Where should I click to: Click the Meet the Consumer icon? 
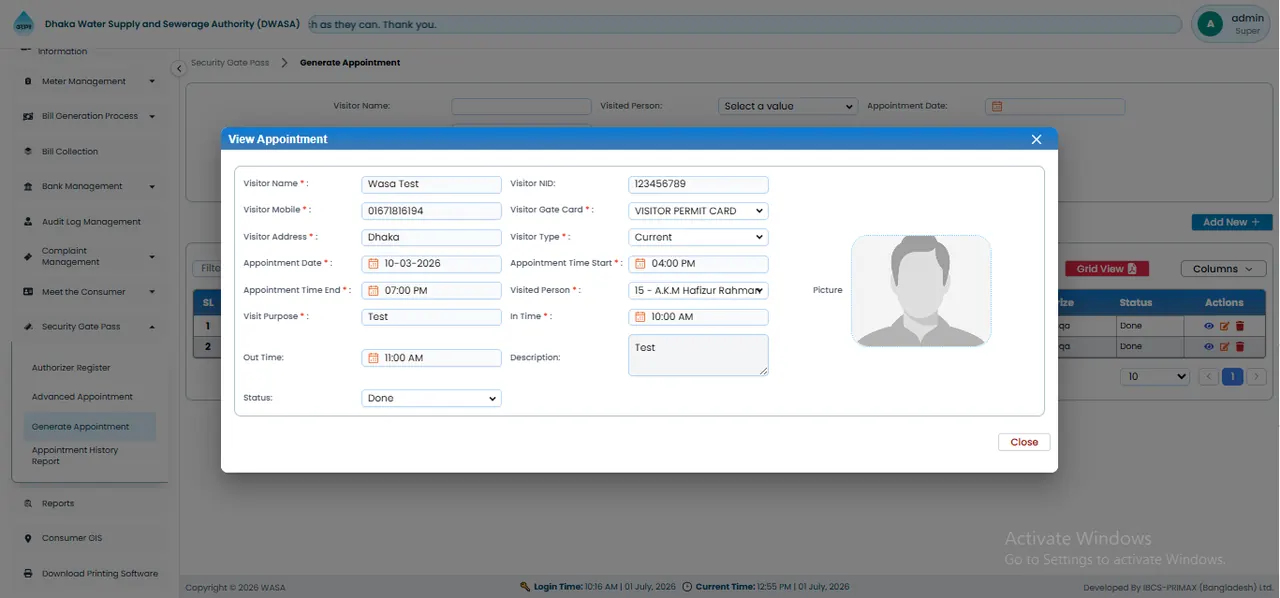click(29, 292)
